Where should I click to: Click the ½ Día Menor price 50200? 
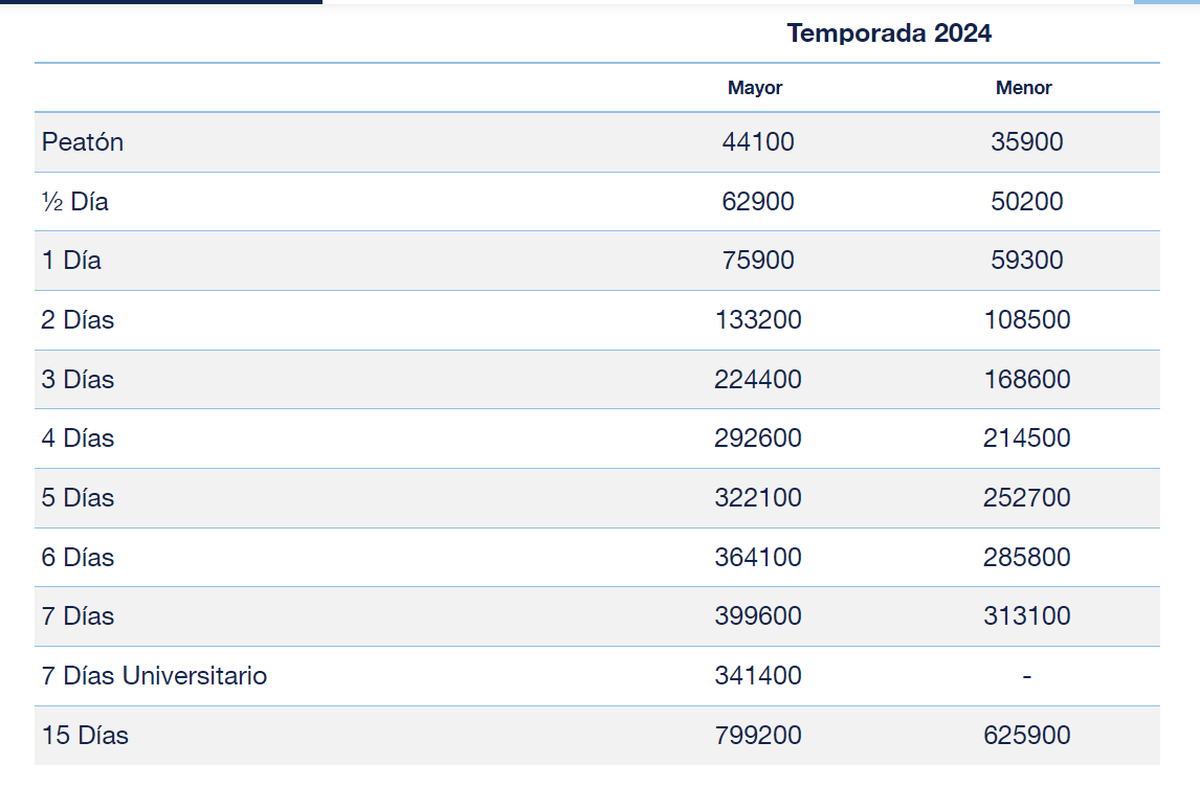point(1027,202)
